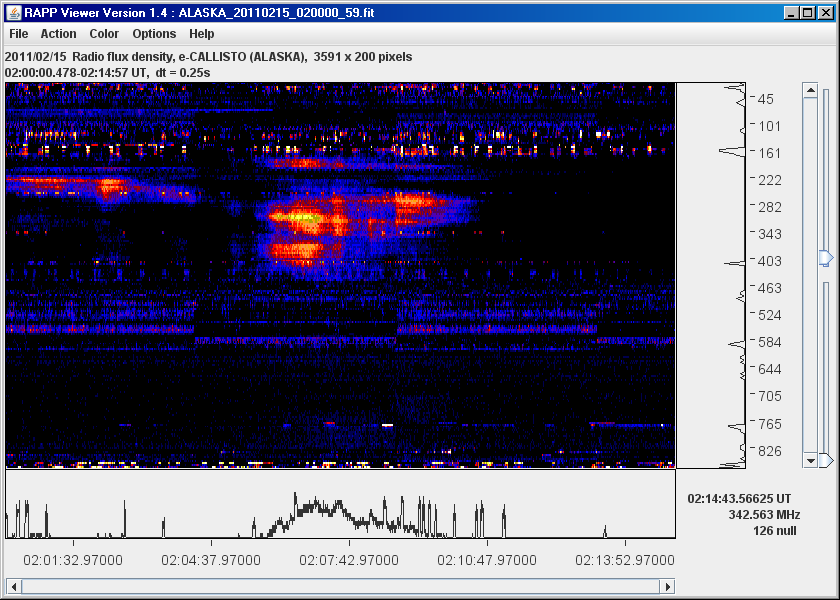Viewport: 840px width, 600px height.
Task: Click frequency label 101
Action: (769, 126)
